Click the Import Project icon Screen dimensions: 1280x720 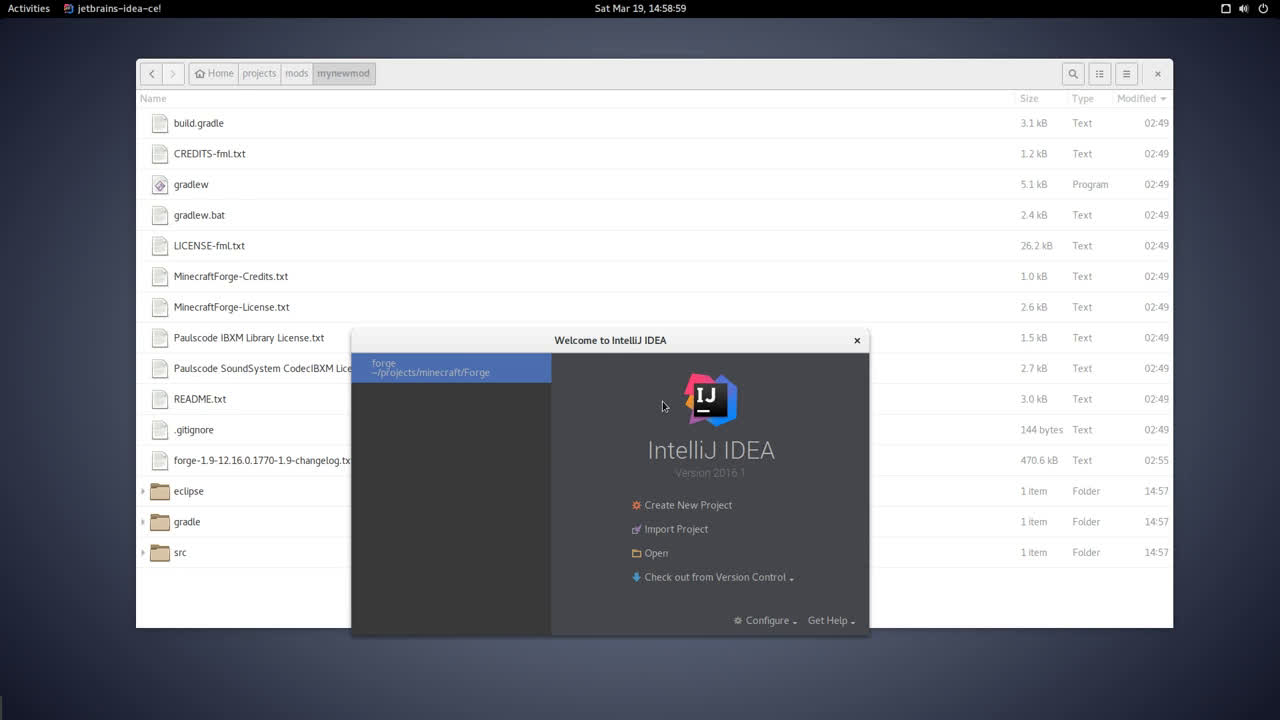tap(636, 529)
